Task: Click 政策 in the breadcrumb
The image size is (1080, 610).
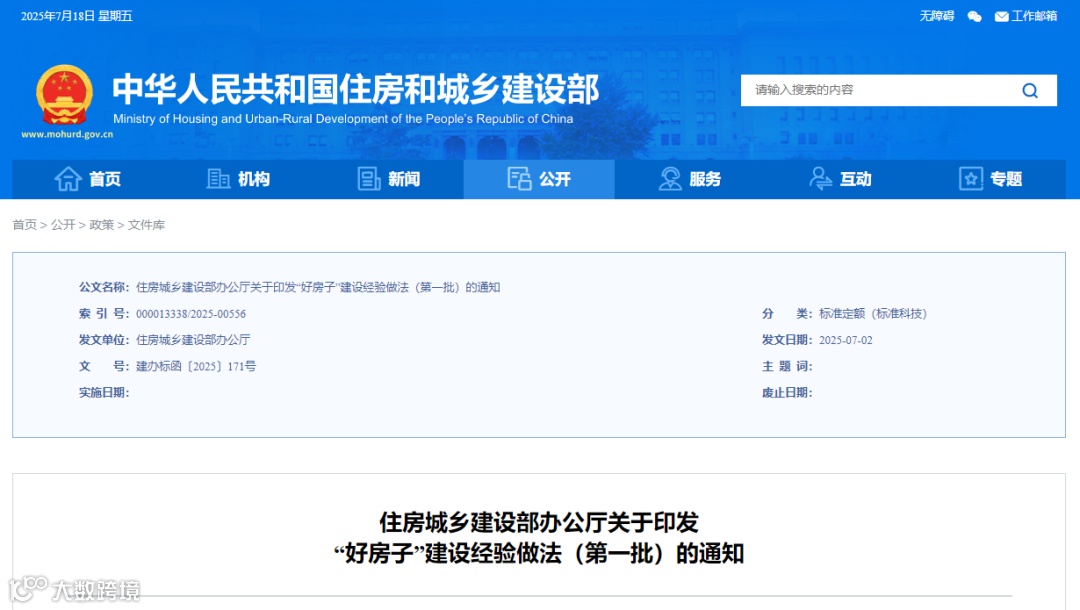Action: 101,225
